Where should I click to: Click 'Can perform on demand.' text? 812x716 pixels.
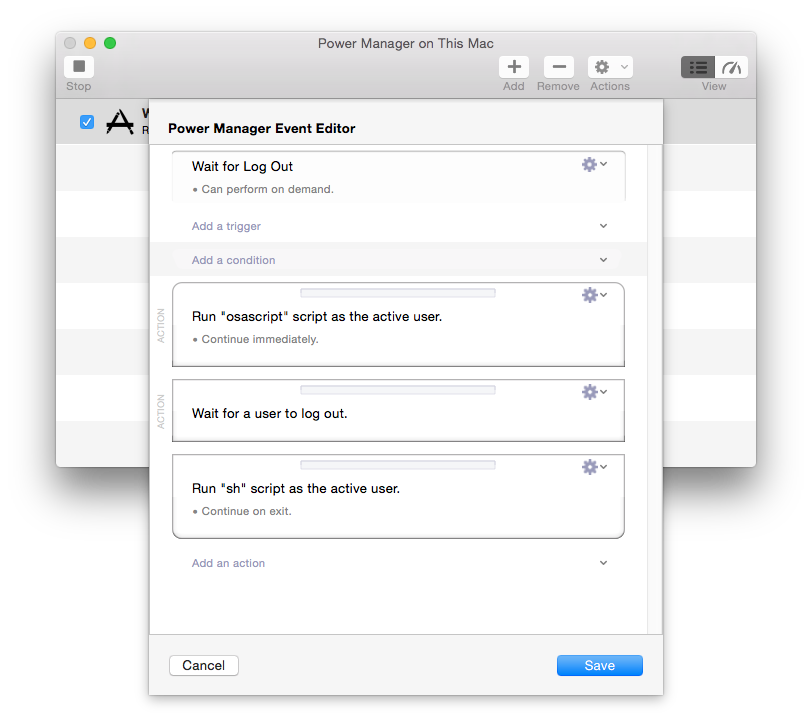pyautogui.click(x=267, y=189)
